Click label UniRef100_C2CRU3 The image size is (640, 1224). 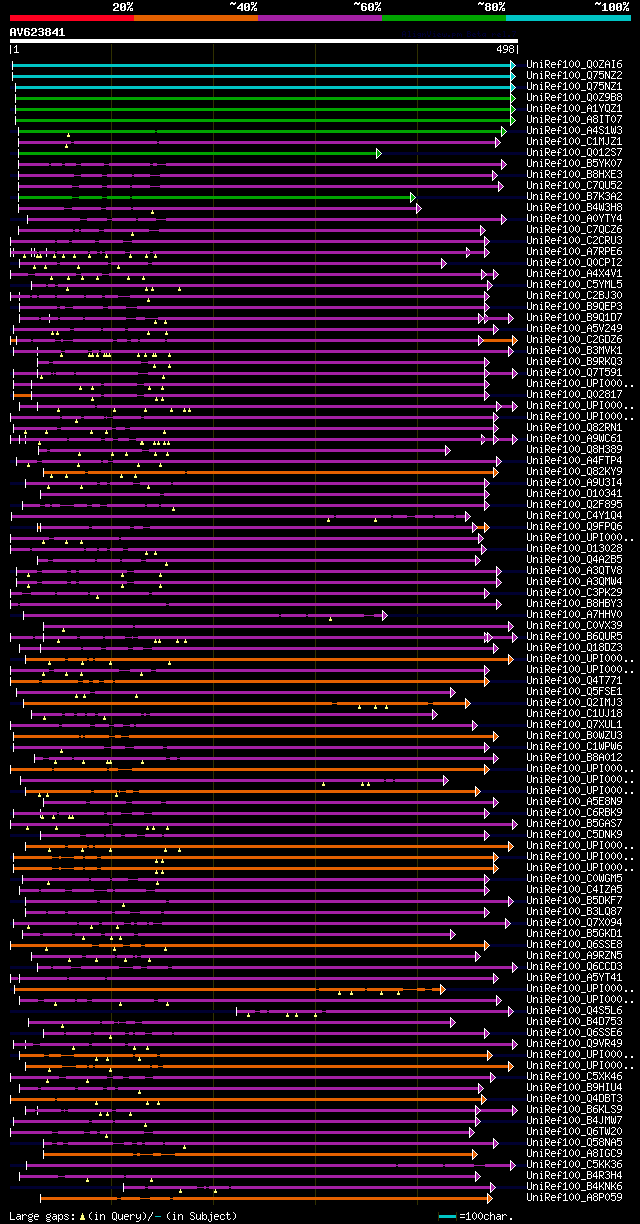point(574,240)
